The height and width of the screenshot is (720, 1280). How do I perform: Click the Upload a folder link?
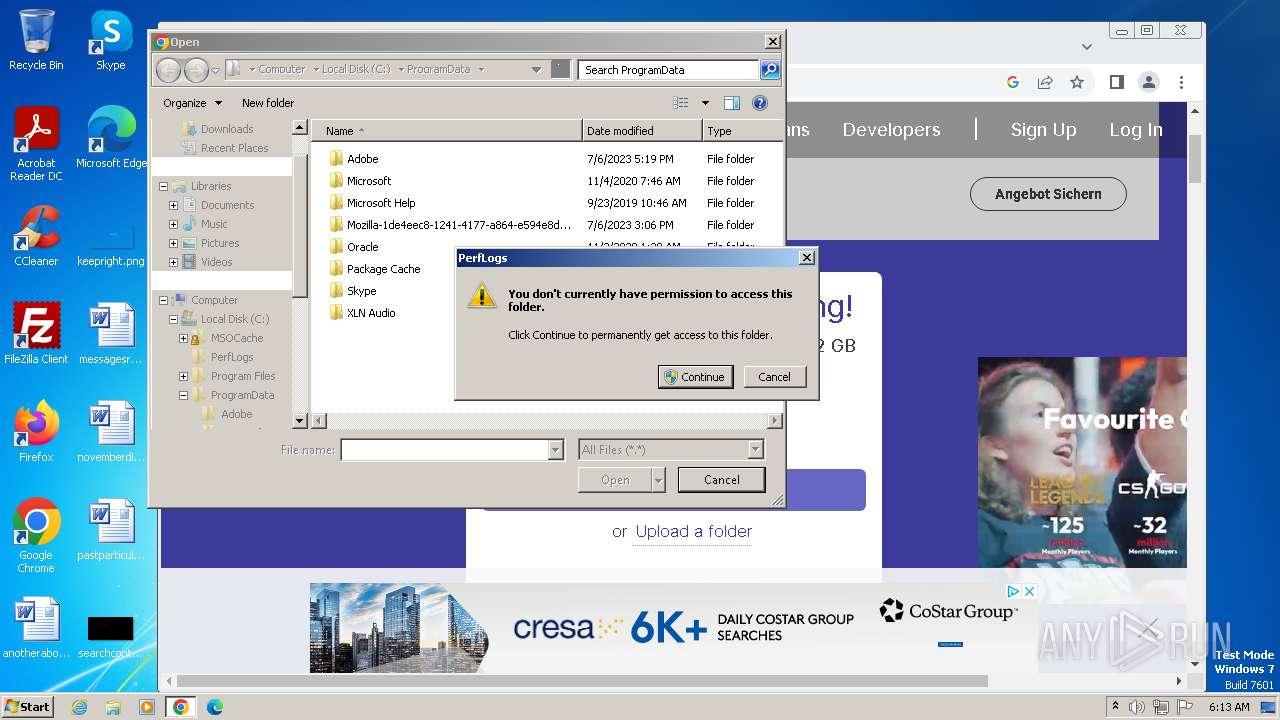[694, 532]
